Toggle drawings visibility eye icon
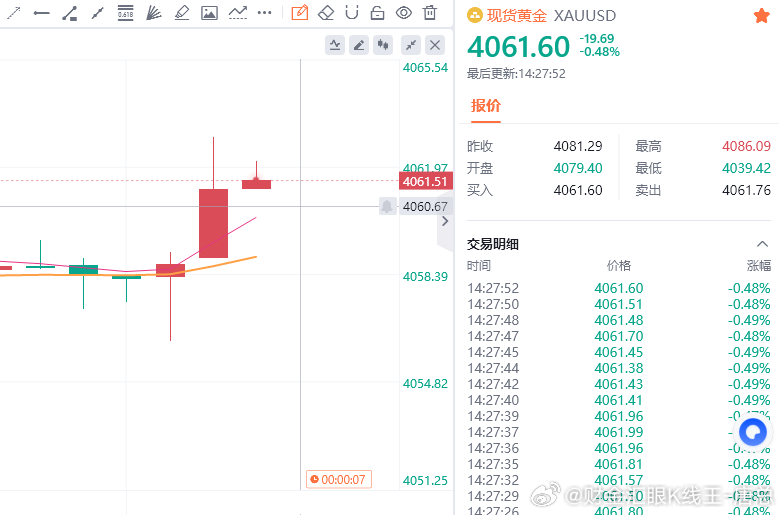Image resolution: width=783 pixels, height=515 pixels. [x=403, y=12]
